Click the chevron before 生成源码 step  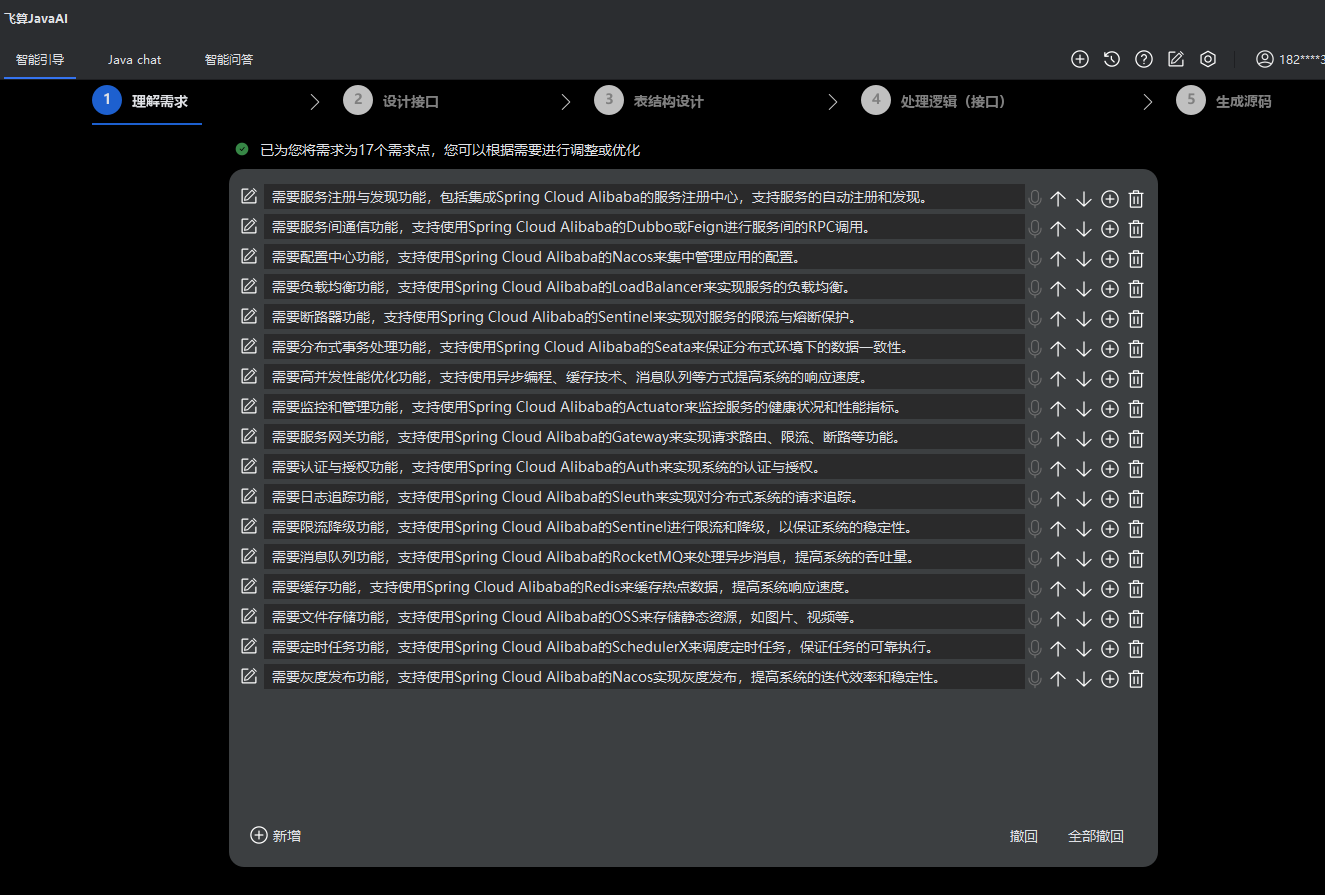[x=1148, y=101]
